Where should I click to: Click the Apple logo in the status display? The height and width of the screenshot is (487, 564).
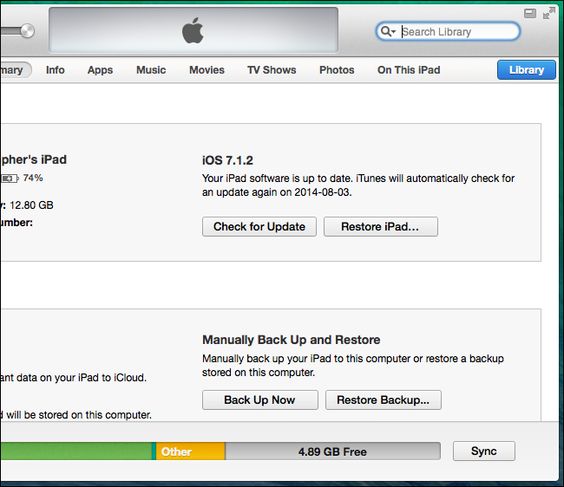(x=193, y=31)
